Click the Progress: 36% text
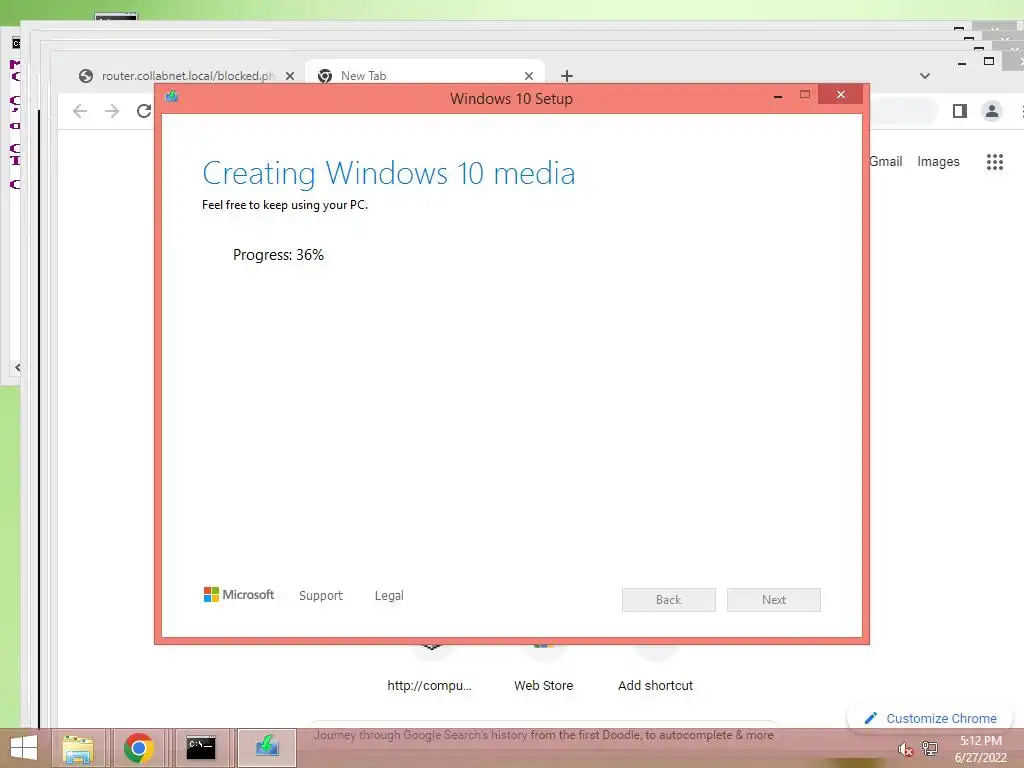The image size is (1024, 768). coord(278,255)
